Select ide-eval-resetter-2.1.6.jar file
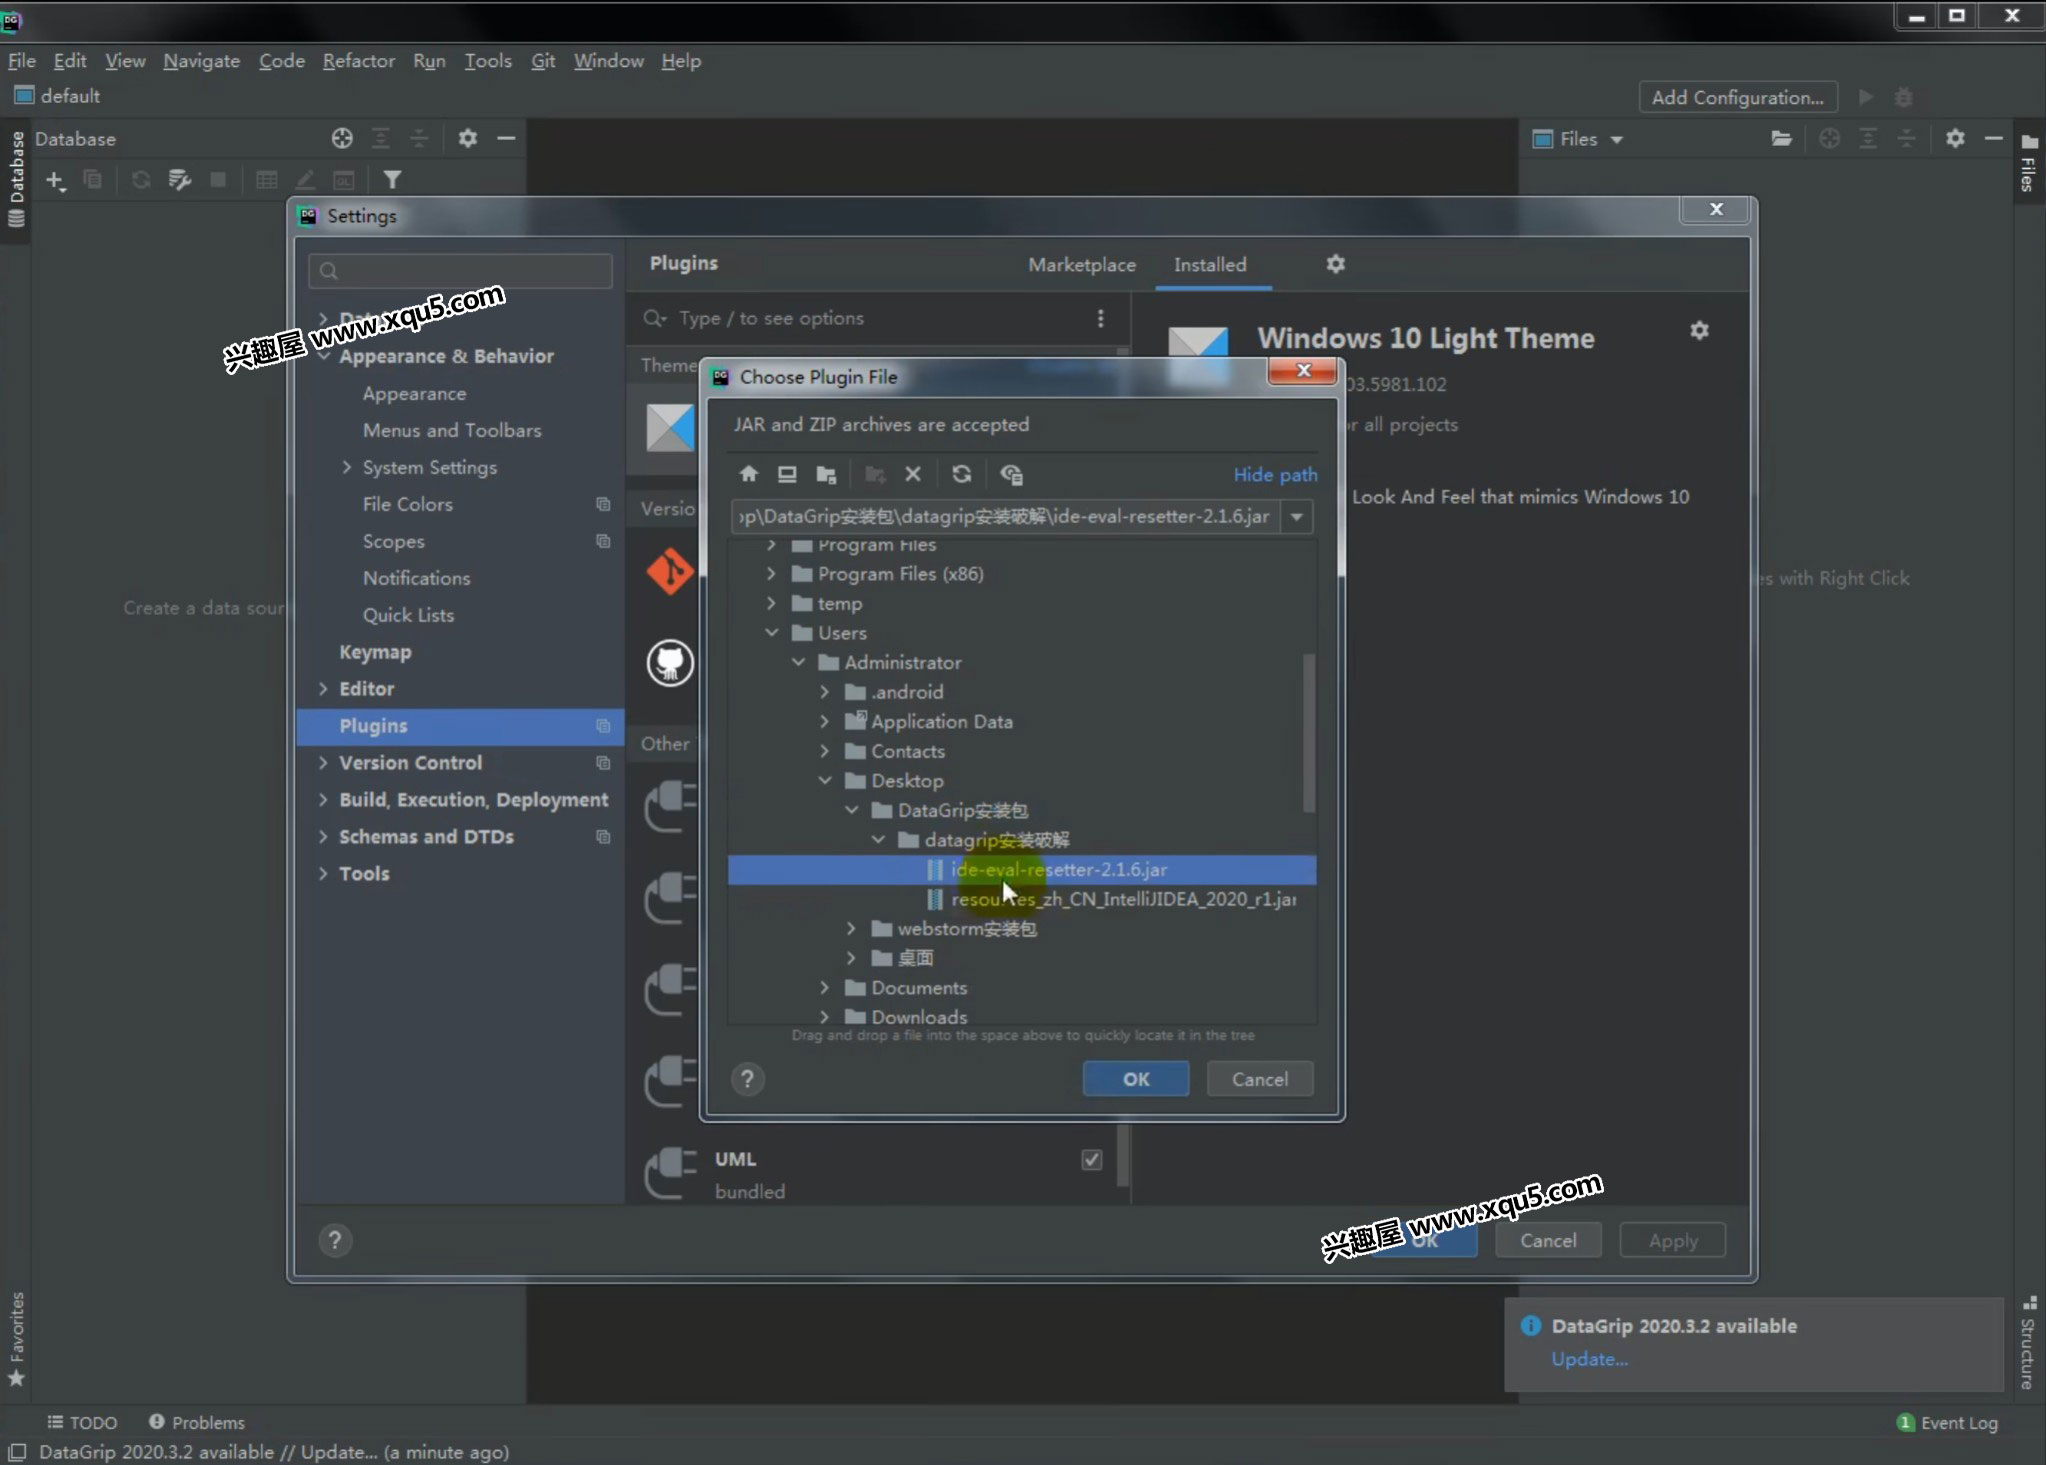The height and width of the screenshot is (1465, 2046). 1022,870
